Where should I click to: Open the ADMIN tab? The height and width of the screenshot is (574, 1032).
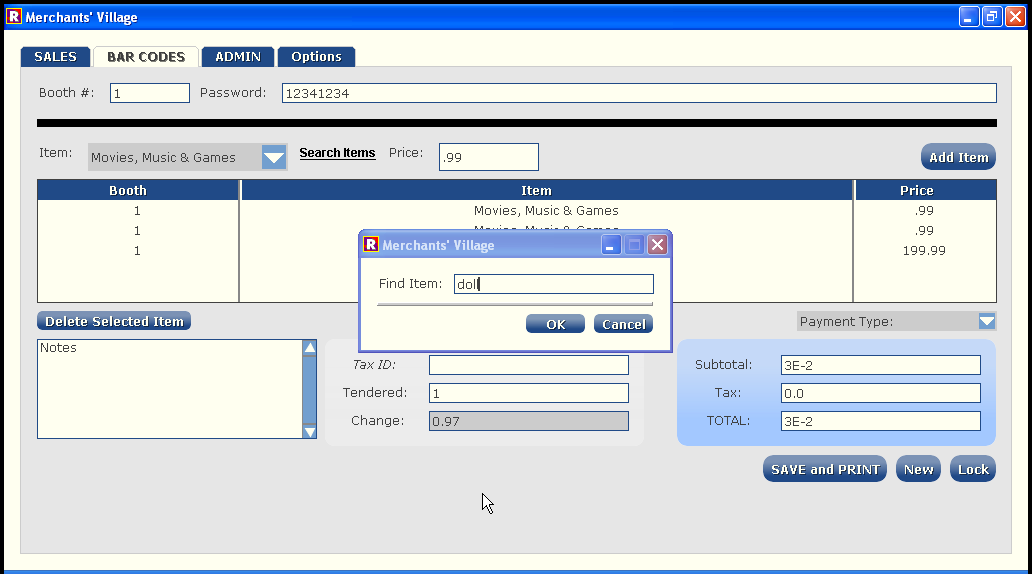238,57
